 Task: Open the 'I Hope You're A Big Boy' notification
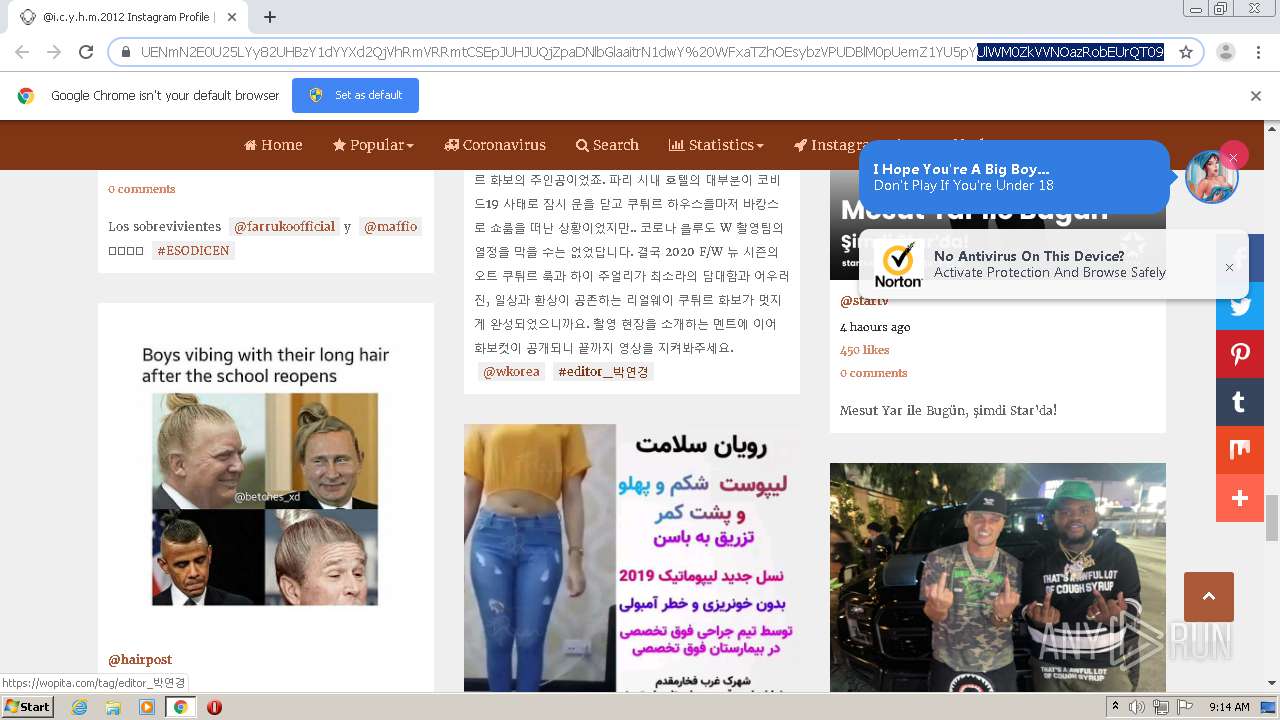point(1014,177)
